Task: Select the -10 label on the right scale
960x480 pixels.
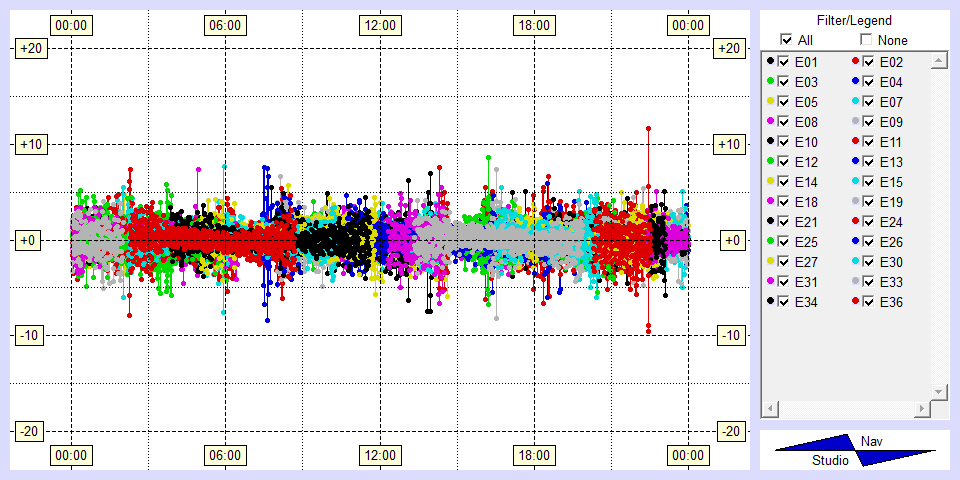Action: click(x=730, y=335)
